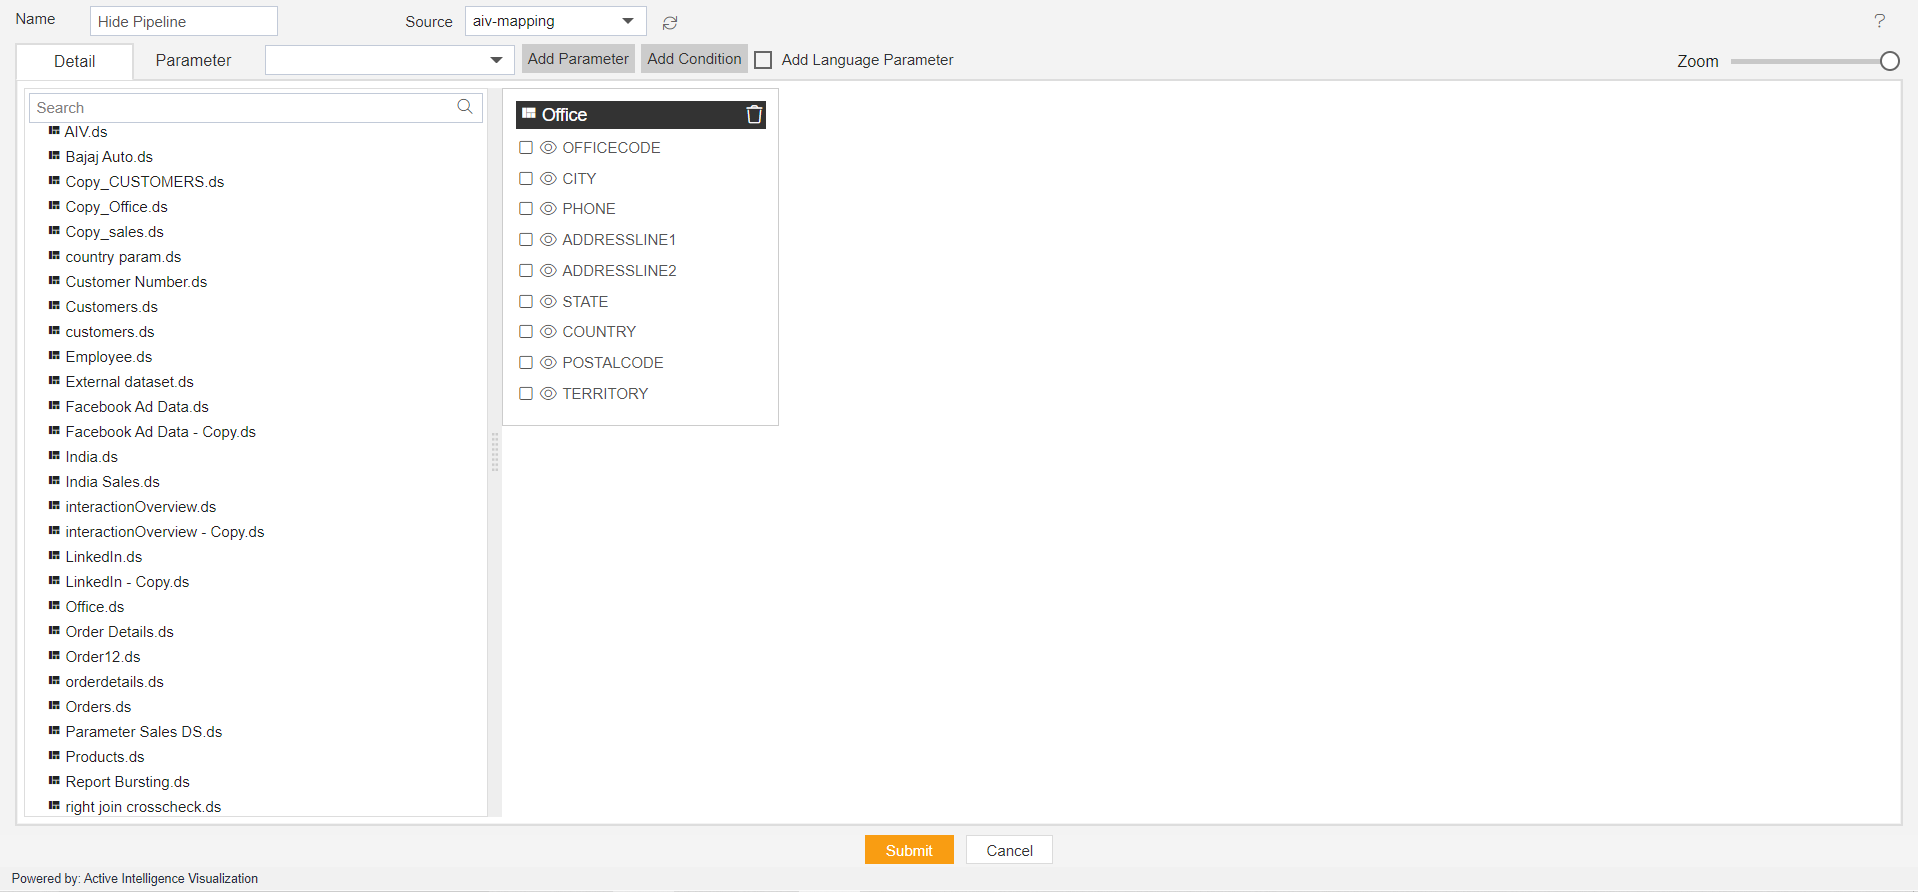
Task: Click the dataset Search input field
Action: 255,107
